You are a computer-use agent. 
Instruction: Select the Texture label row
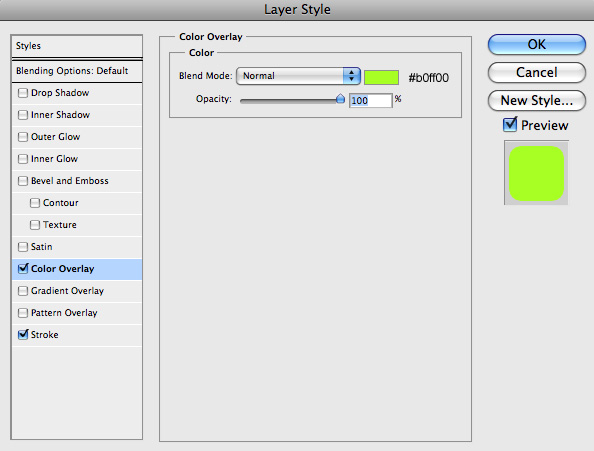(x=77, y=225)
